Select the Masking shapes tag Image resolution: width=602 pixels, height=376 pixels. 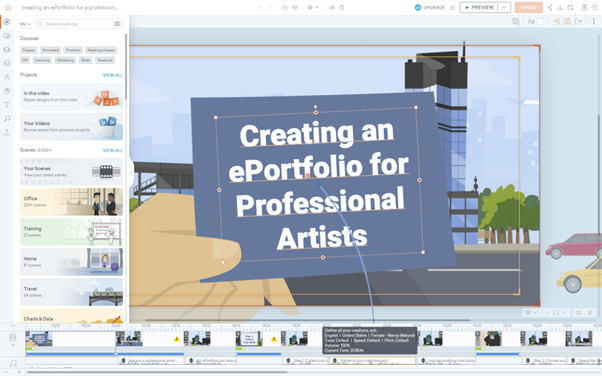101,50
